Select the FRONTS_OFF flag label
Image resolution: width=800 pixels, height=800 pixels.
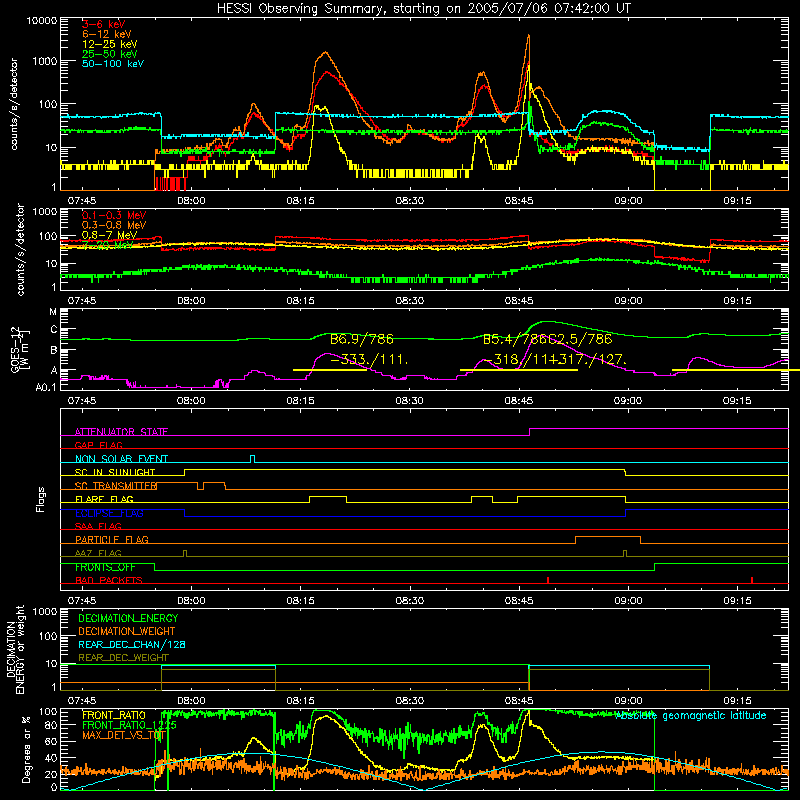pyautogui.click(x=105, y=567)
